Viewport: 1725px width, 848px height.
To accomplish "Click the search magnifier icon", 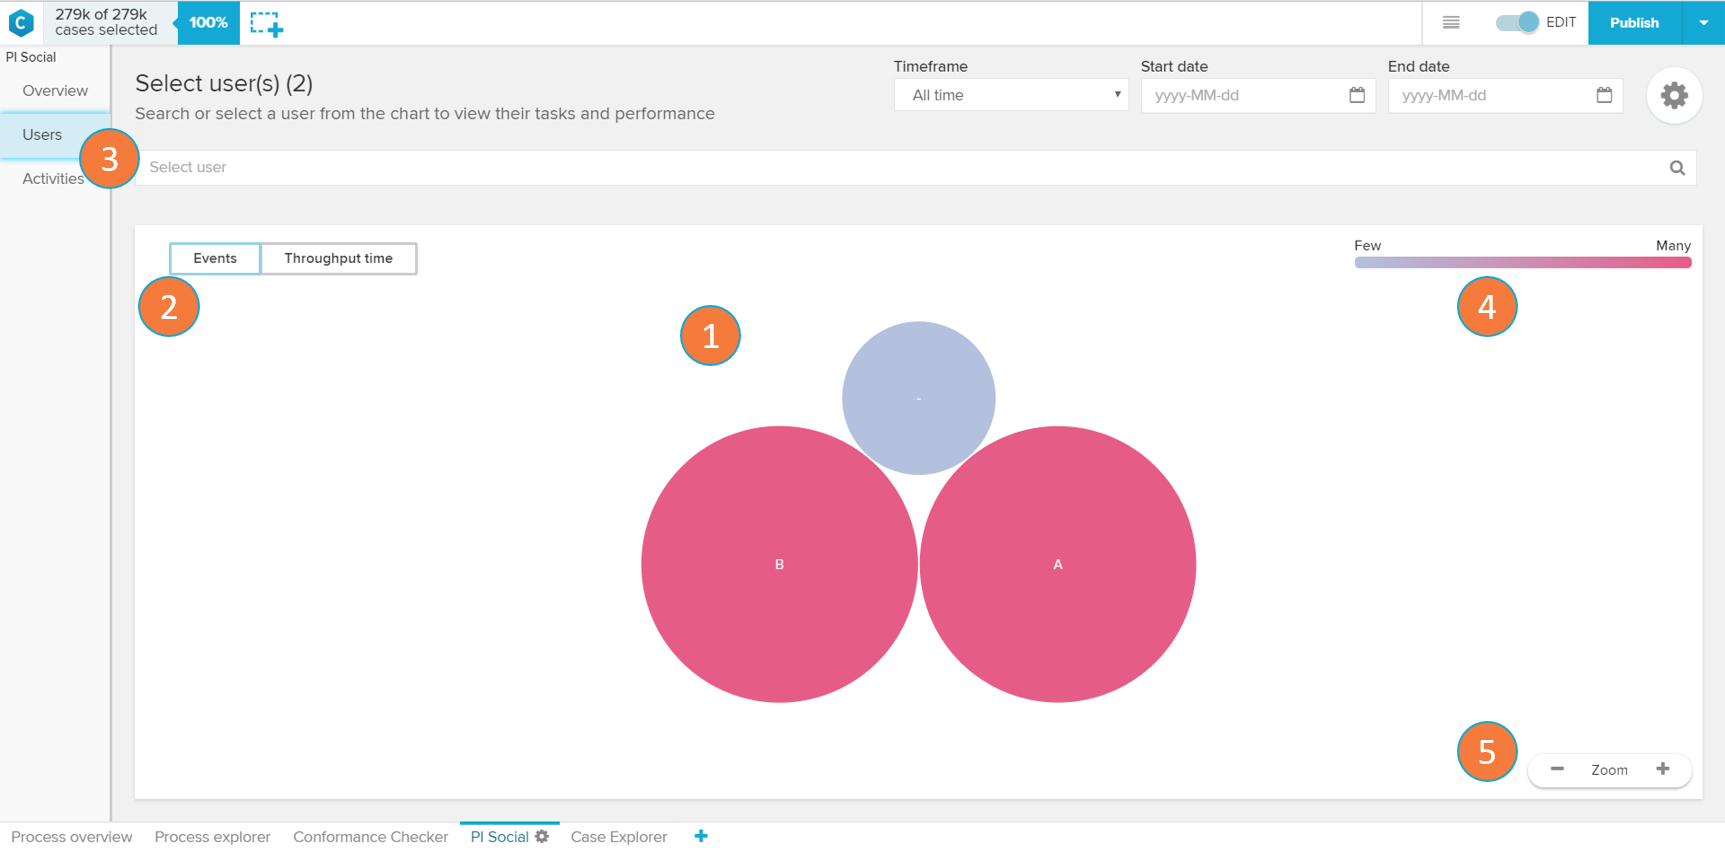I will tap(1677, 168).
